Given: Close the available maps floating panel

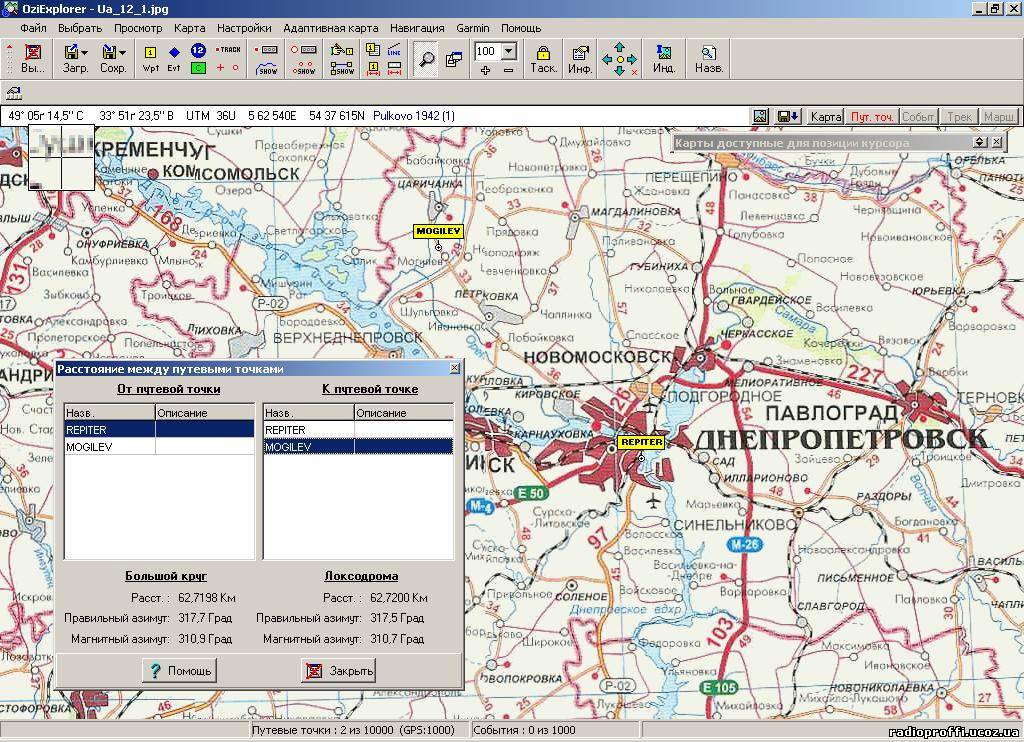Looking at the screenshot, I should click(997, 142).
